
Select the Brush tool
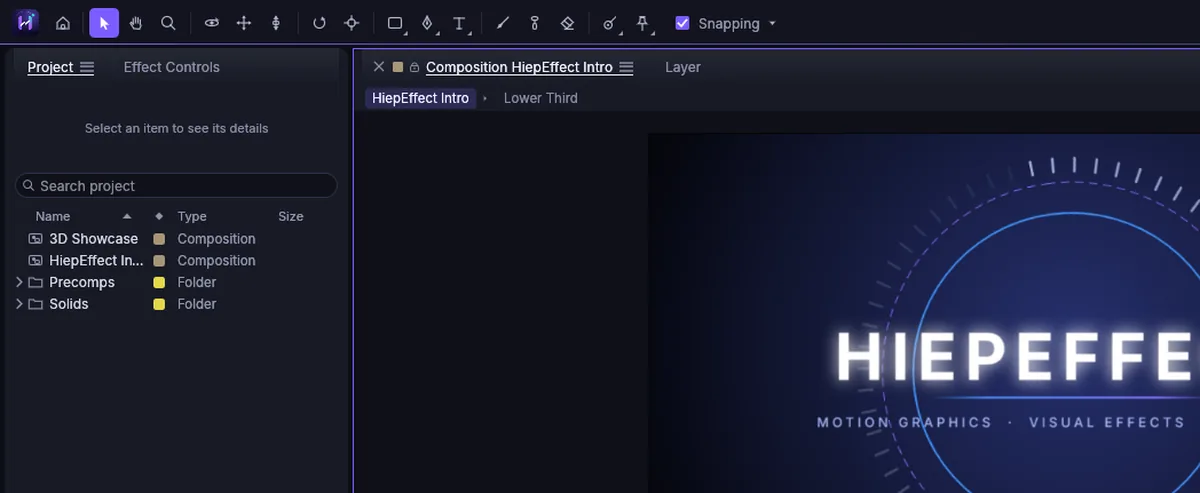click(502, 23)
